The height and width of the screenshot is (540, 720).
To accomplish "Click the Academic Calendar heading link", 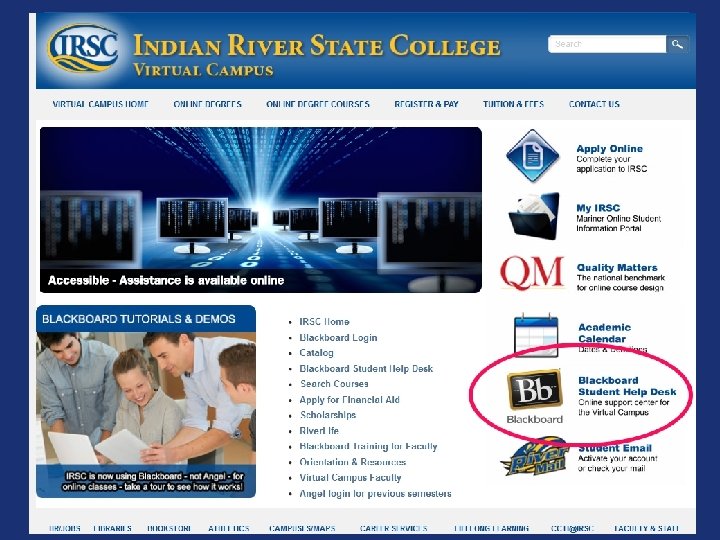I will [605, 333].
